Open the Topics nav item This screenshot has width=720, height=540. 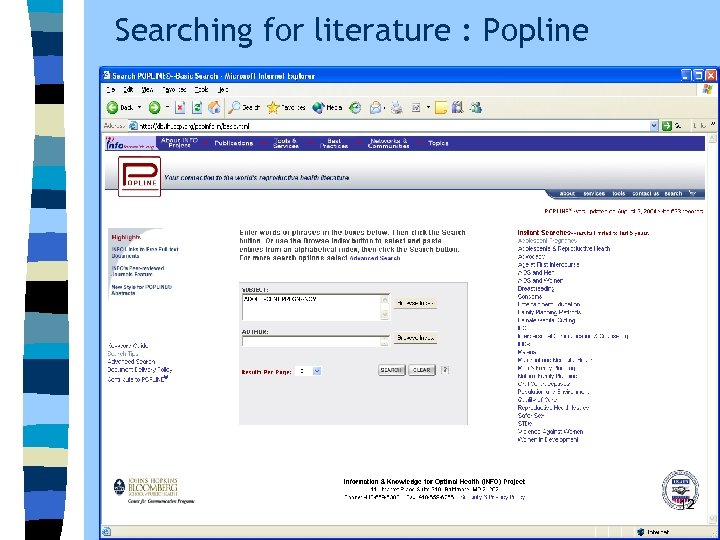(438, 143)
